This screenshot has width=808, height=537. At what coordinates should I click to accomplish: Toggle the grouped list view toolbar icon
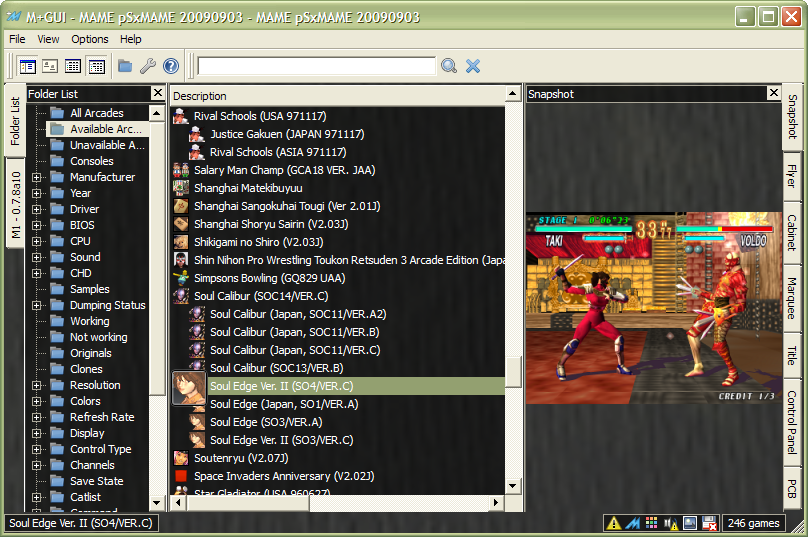97,66
